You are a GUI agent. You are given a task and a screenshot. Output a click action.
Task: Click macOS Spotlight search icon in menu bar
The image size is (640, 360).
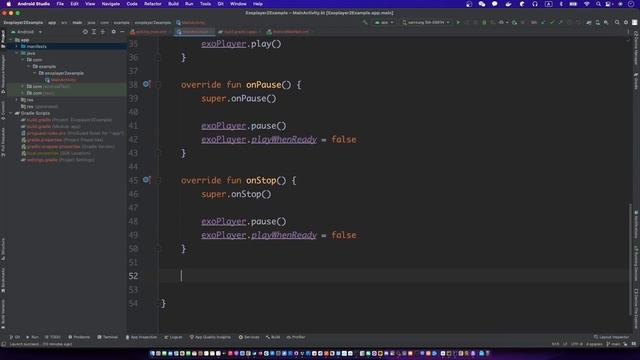click(x=598, y=4)
